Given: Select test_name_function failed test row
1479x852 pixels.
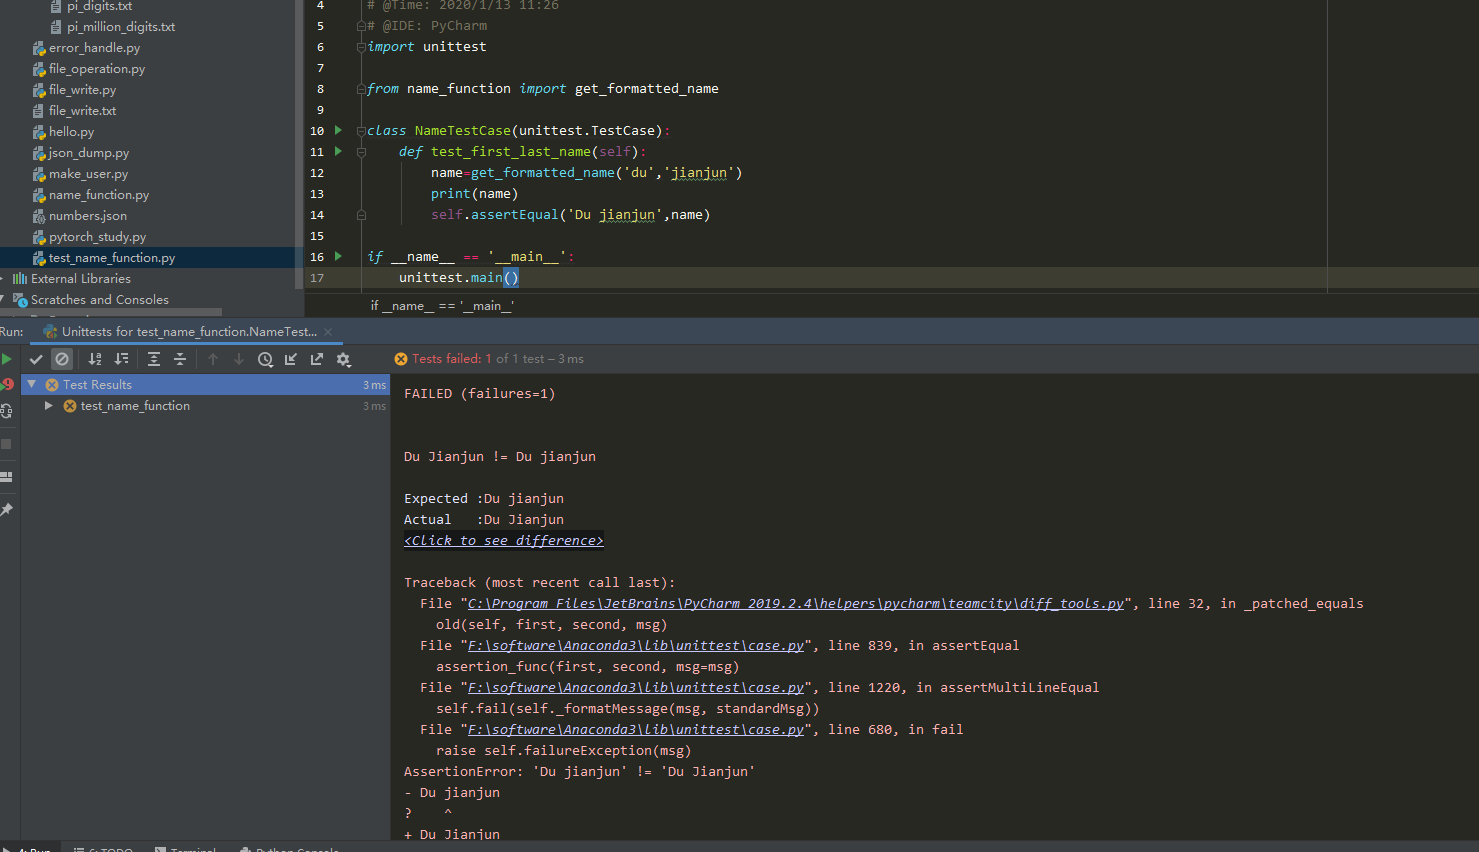Looking at the screenshot, I should 205,406.
